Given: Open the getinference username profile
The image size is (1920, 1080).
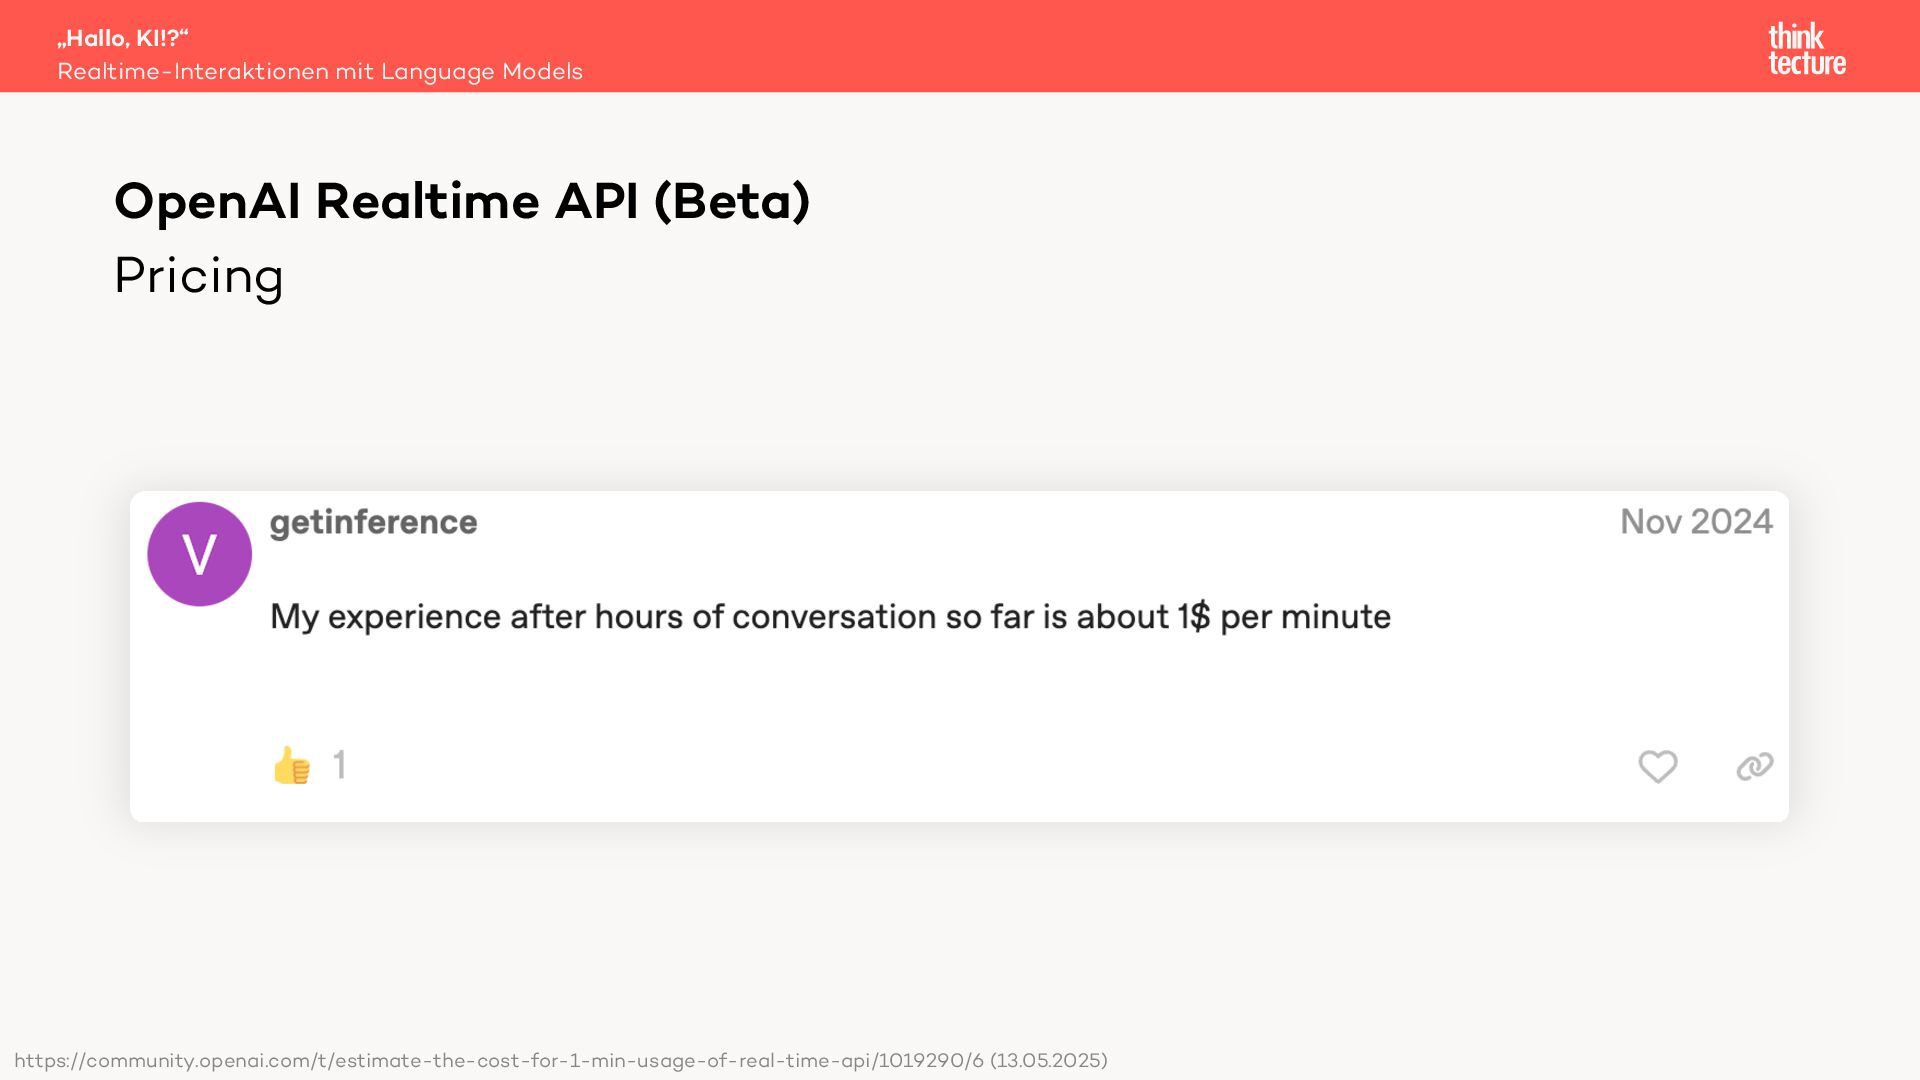Looking at the screenshot, I should tap(373, 522).
